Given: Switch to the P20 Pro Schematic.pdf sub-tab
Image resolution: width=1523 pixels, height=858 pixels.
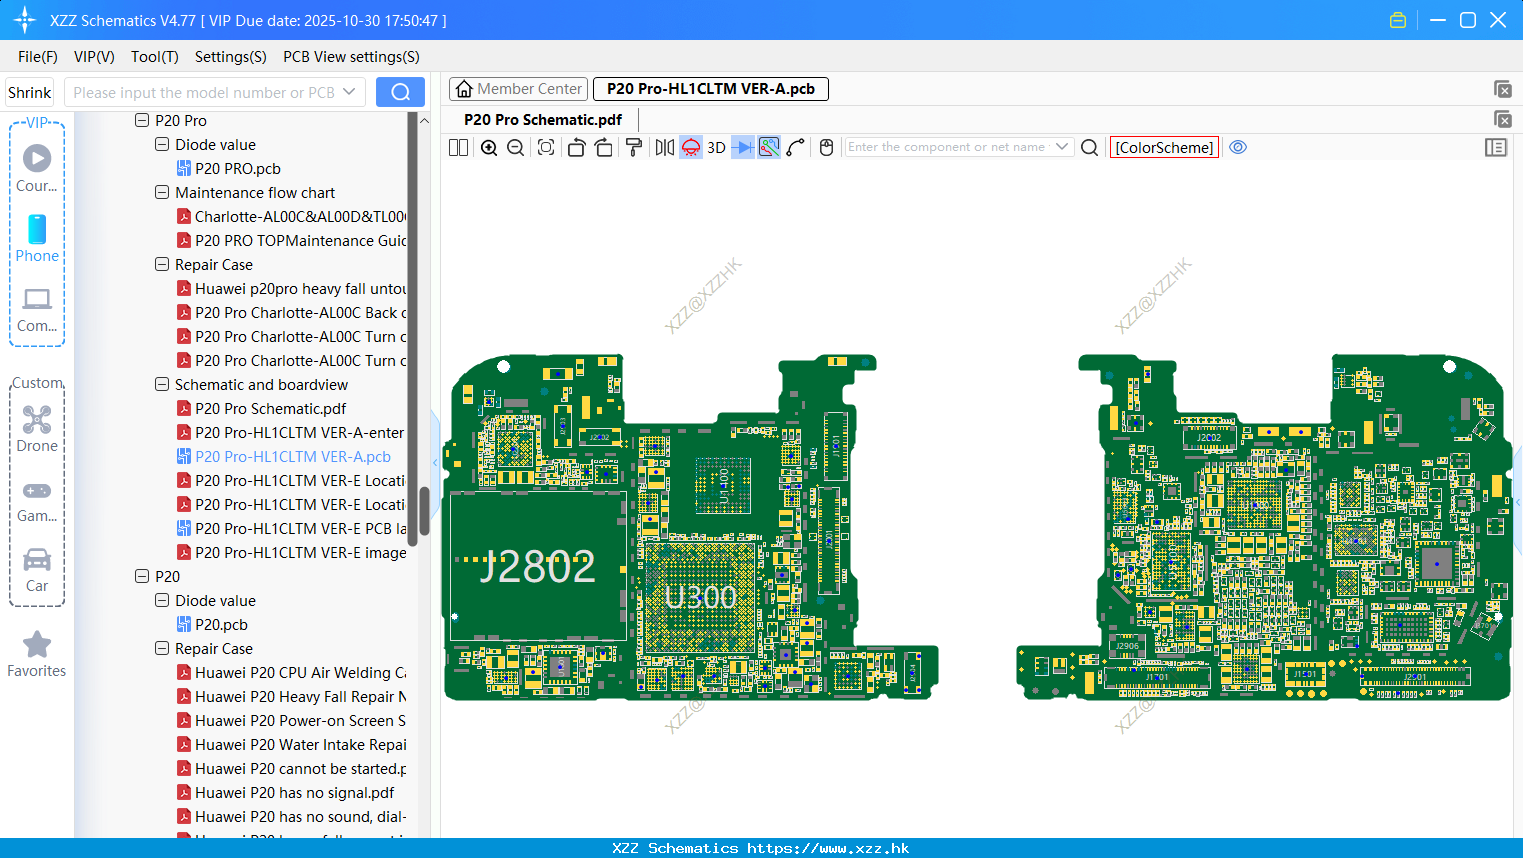Looking at the screenshot, I should 543,120.
